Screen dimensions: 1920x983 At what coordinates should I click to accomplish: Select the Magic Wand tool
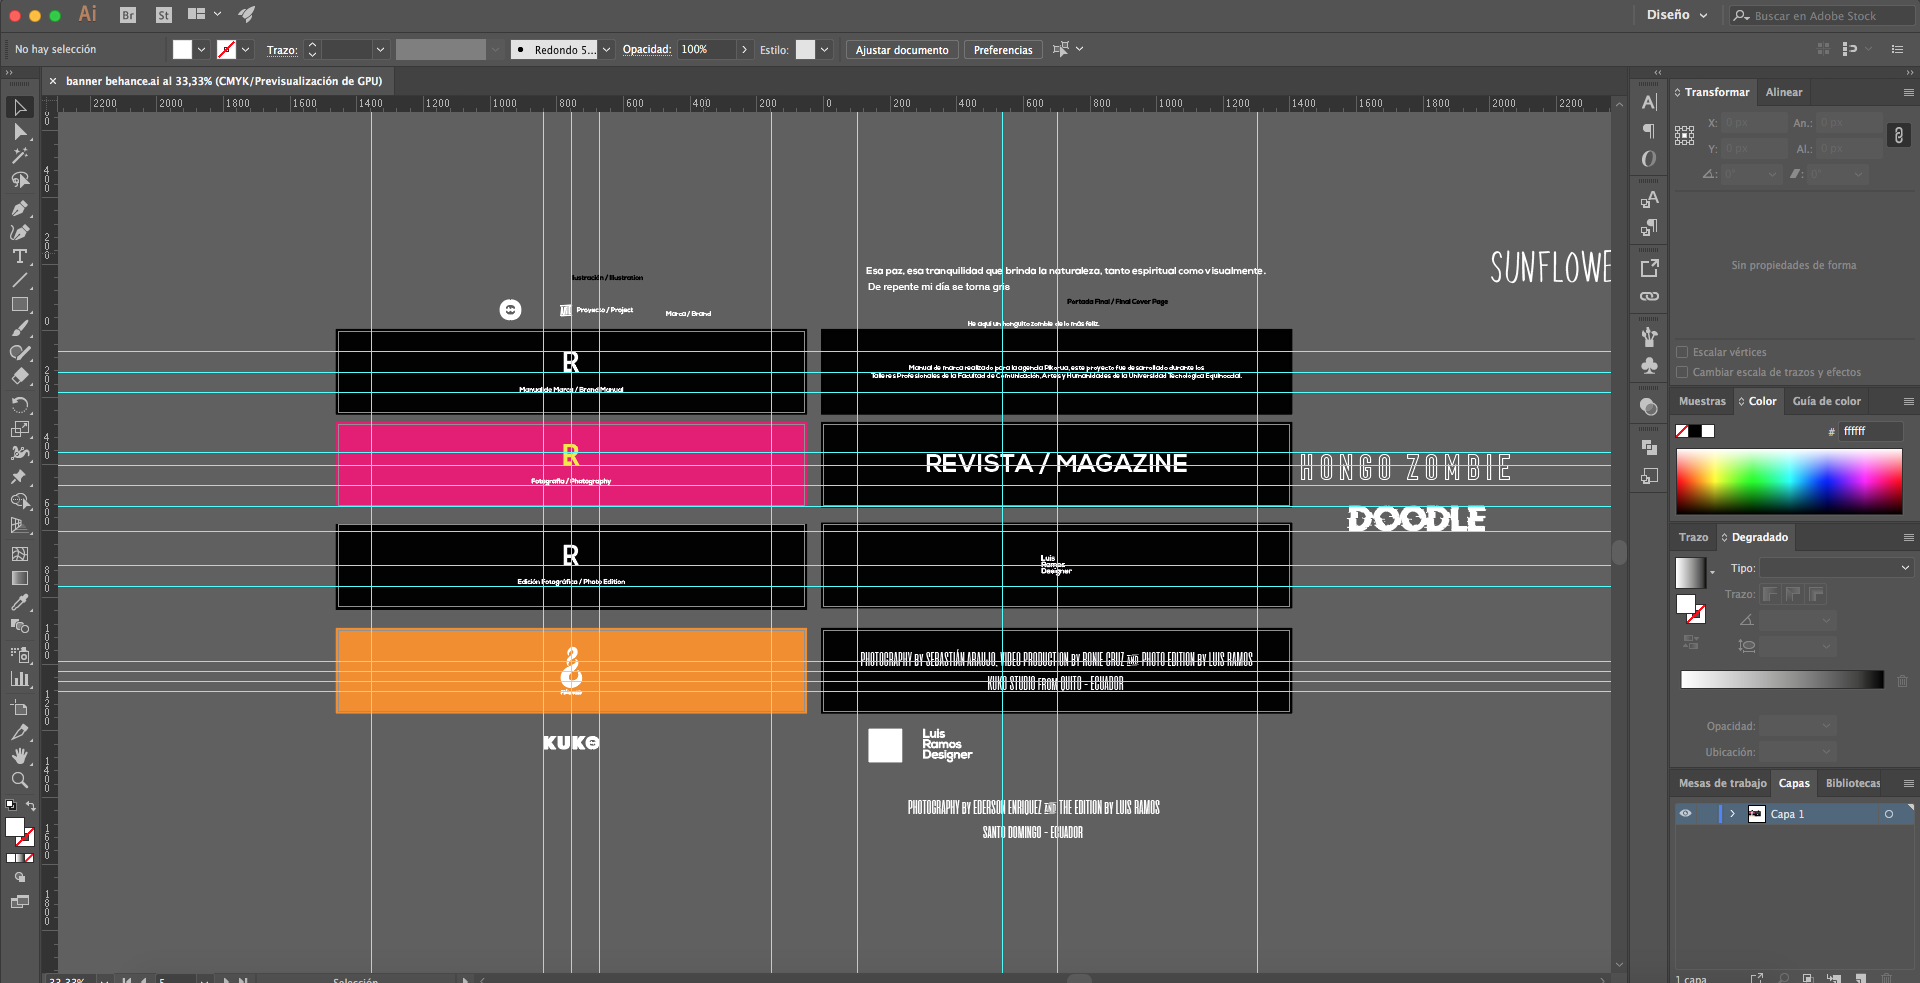tap(19, 156)
